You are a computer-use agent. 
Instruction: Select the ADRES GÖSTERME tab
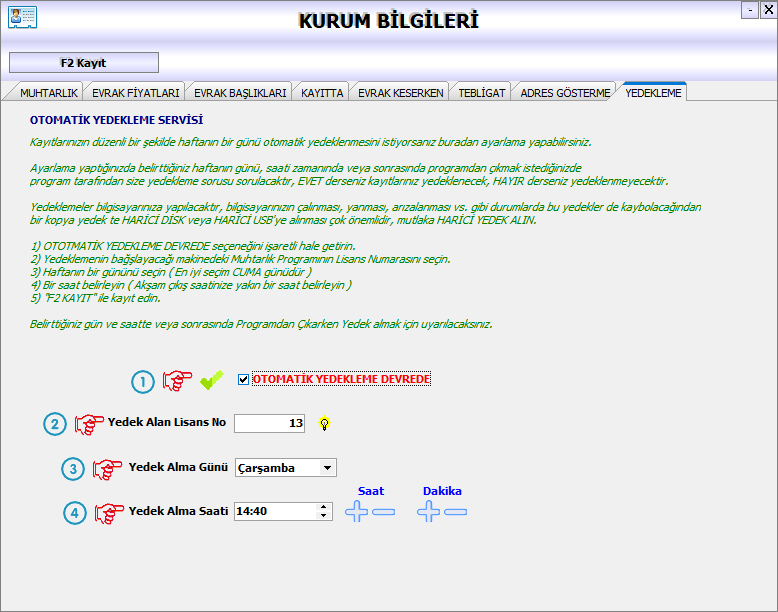pyautogui.click(x=565, y=93)
